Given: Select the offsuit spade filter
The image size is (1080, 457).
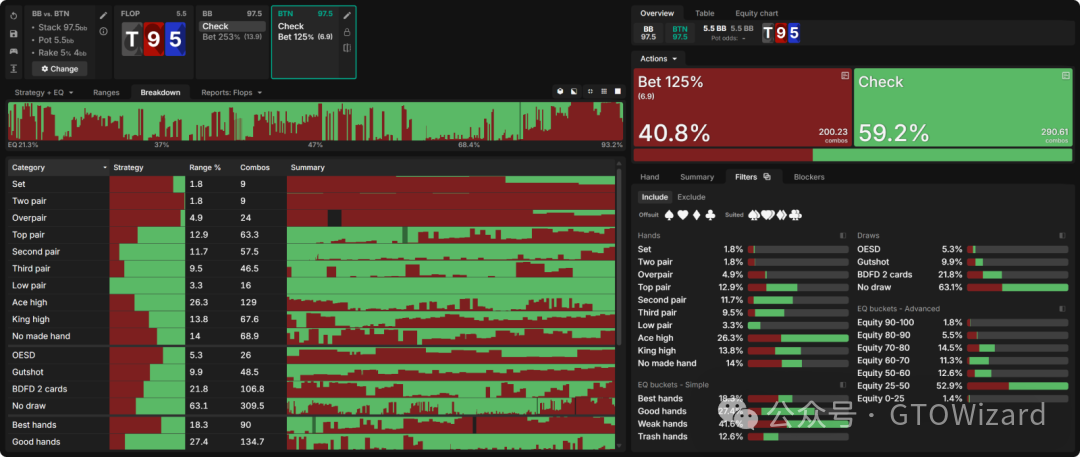Looking at the screenshot, I should coord(671,215).
